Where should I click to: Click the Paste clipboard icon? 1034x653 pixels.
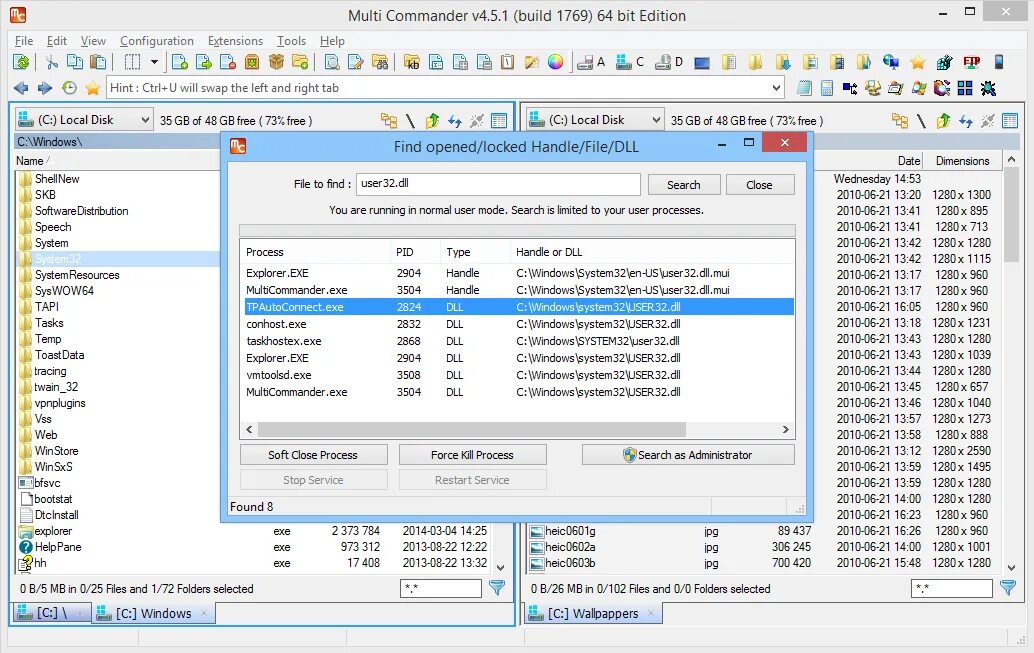click(98, 63)
